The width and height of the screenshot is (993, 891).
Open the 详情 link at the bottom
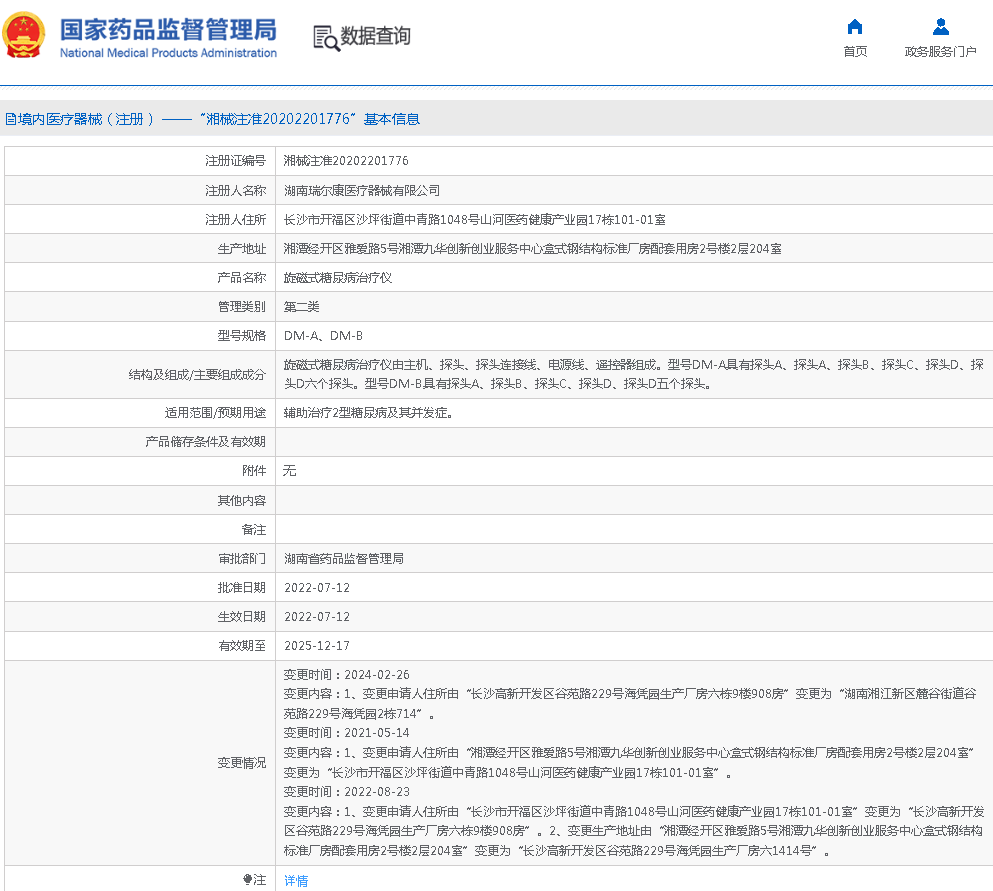[296, 881]
